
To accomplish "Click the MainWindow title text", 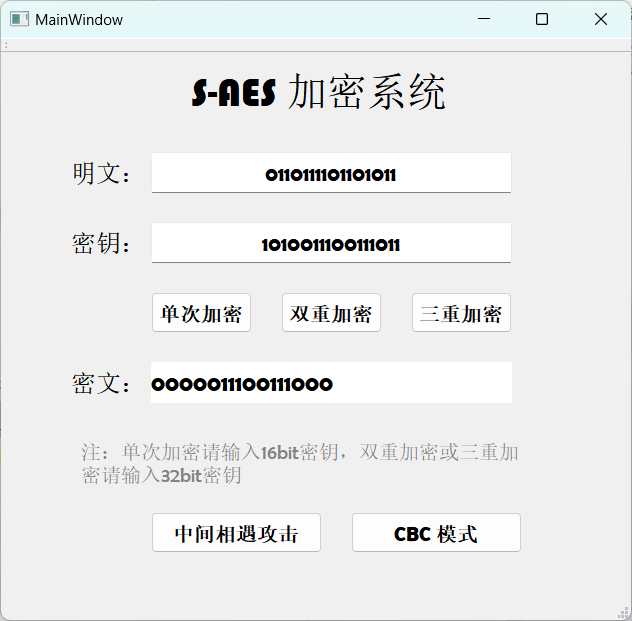I will 79,20.
